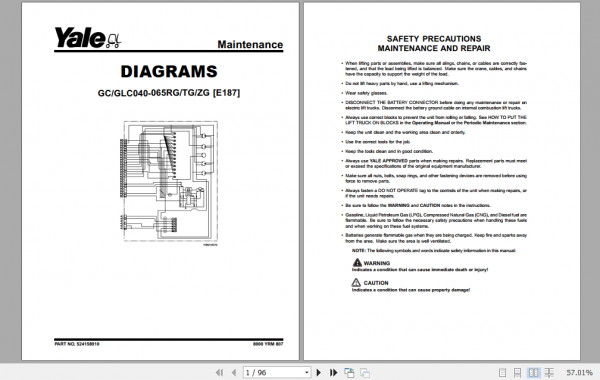The width and height of the screenshot is (600, 380).
Task: Click the Maintenance heading on the cover
Action: pos(250,44)
